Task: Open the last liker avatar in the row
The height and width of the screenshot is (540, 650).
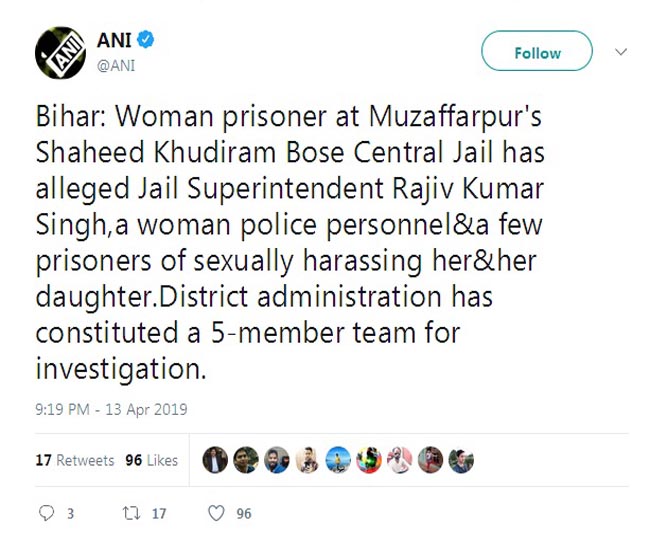Action: [x=460, y=460]
